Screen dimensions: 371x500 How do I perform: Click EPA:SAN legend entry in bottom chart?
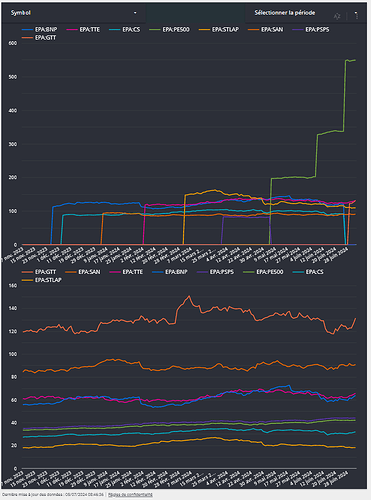[83, 272]
